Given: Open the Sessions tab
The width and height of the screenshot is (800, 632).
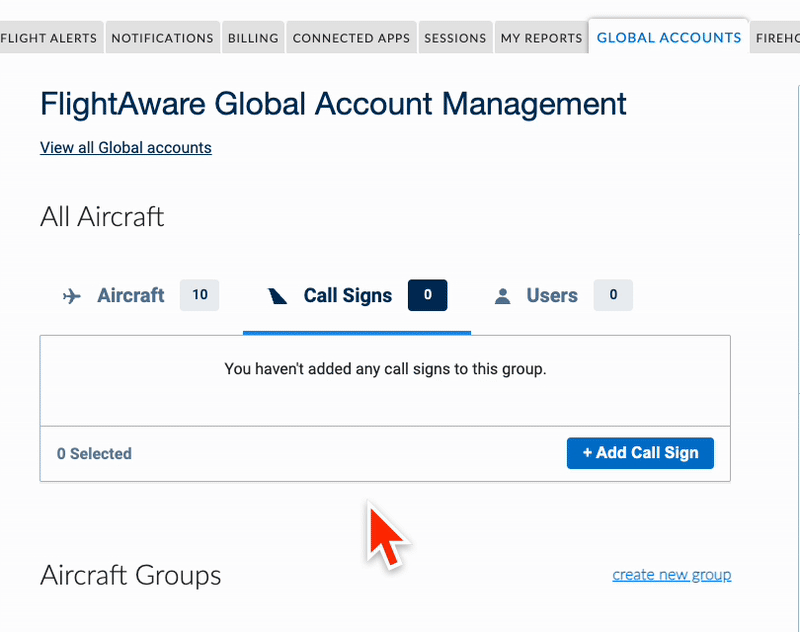Looking at the screenshot, I should (x=455, y=38).
